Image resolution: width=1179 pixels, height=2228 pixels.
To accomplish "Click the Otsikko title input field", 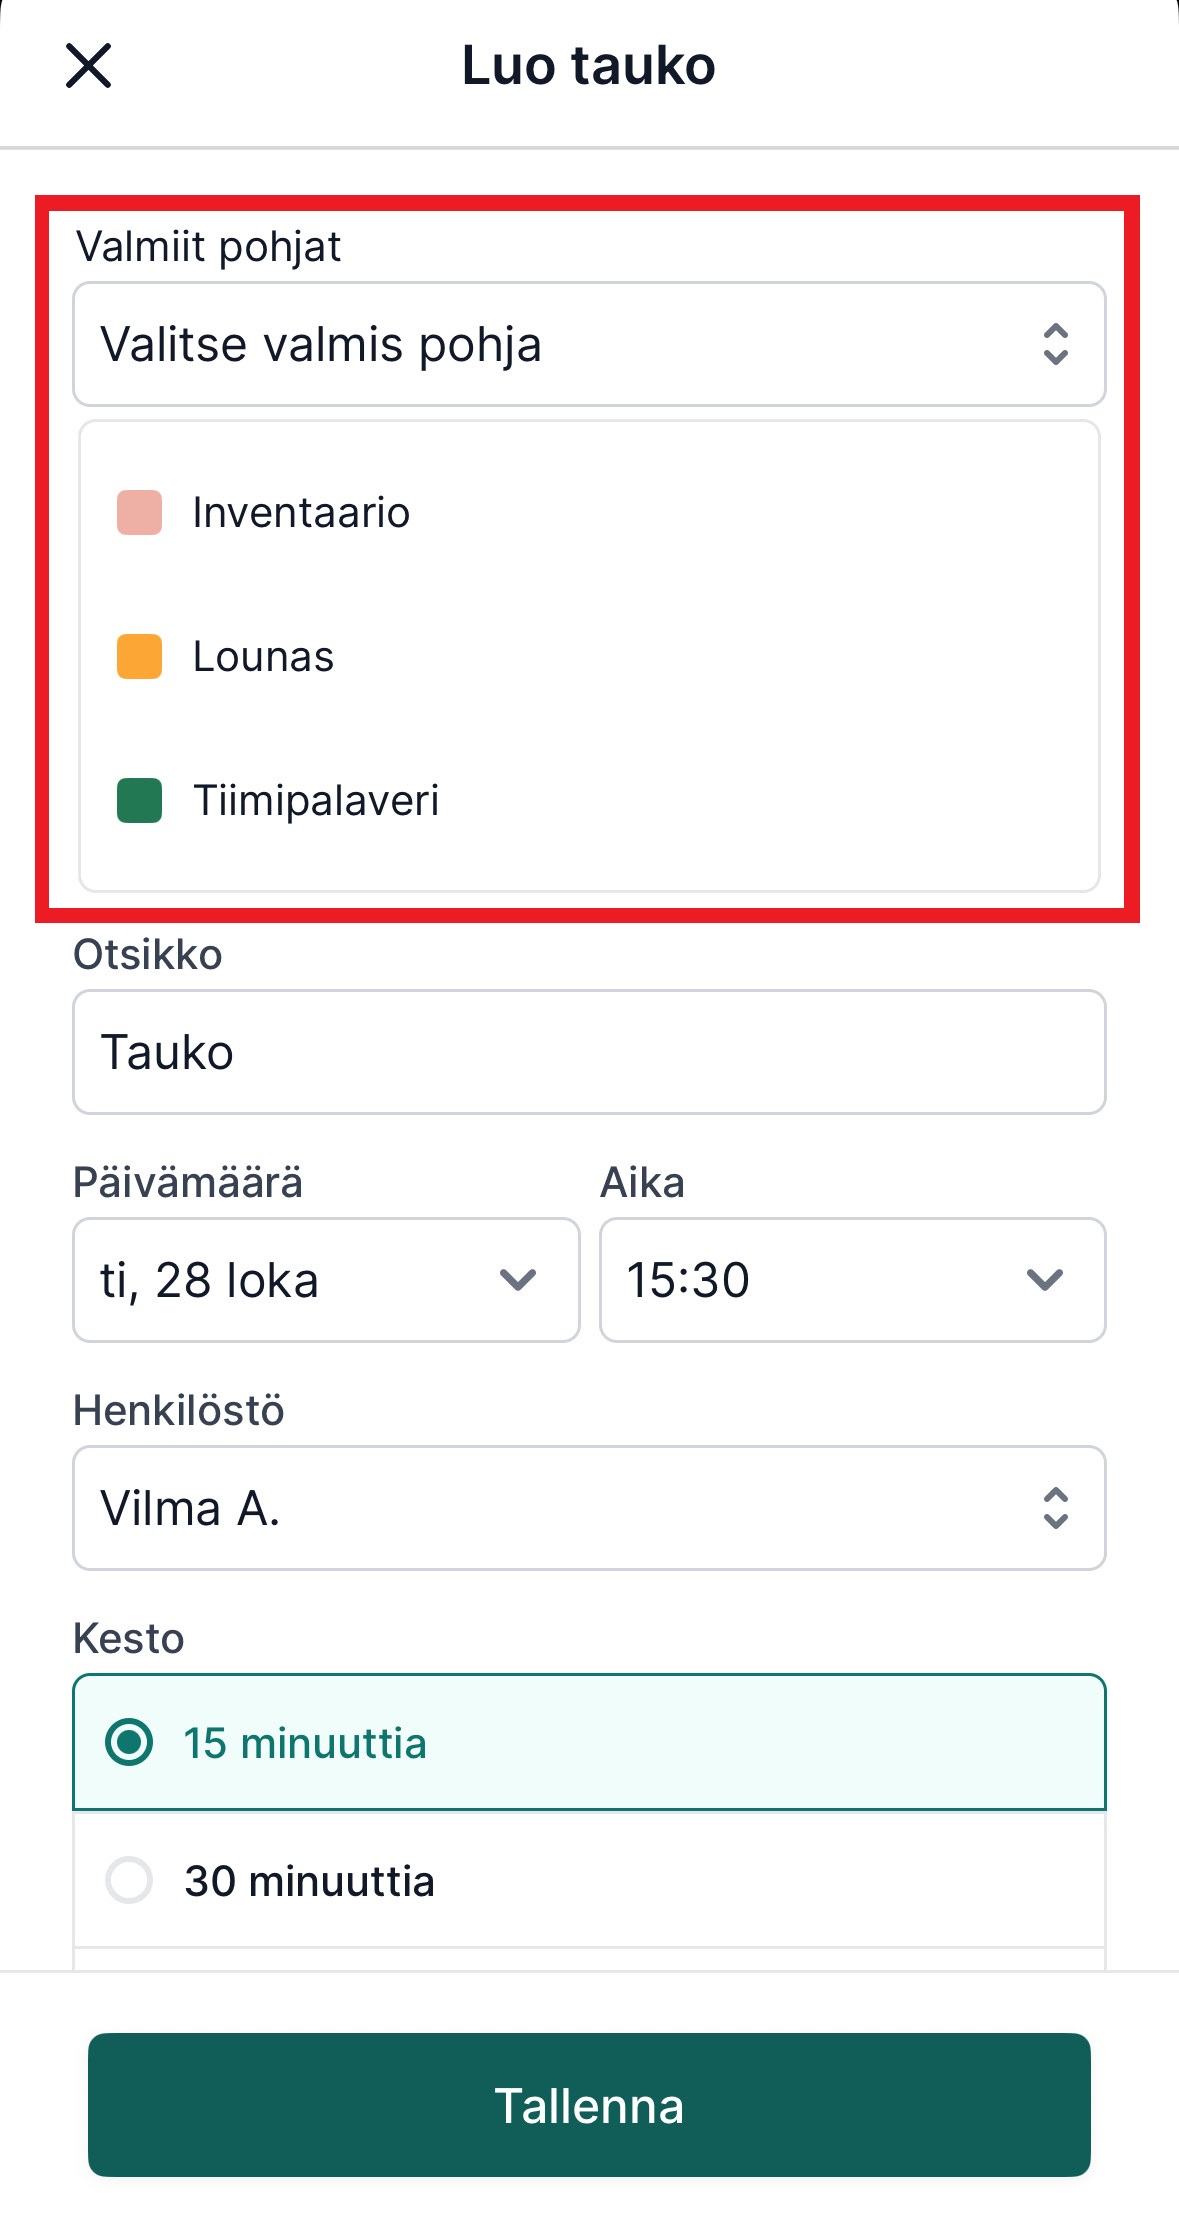I will point(589,1051).
